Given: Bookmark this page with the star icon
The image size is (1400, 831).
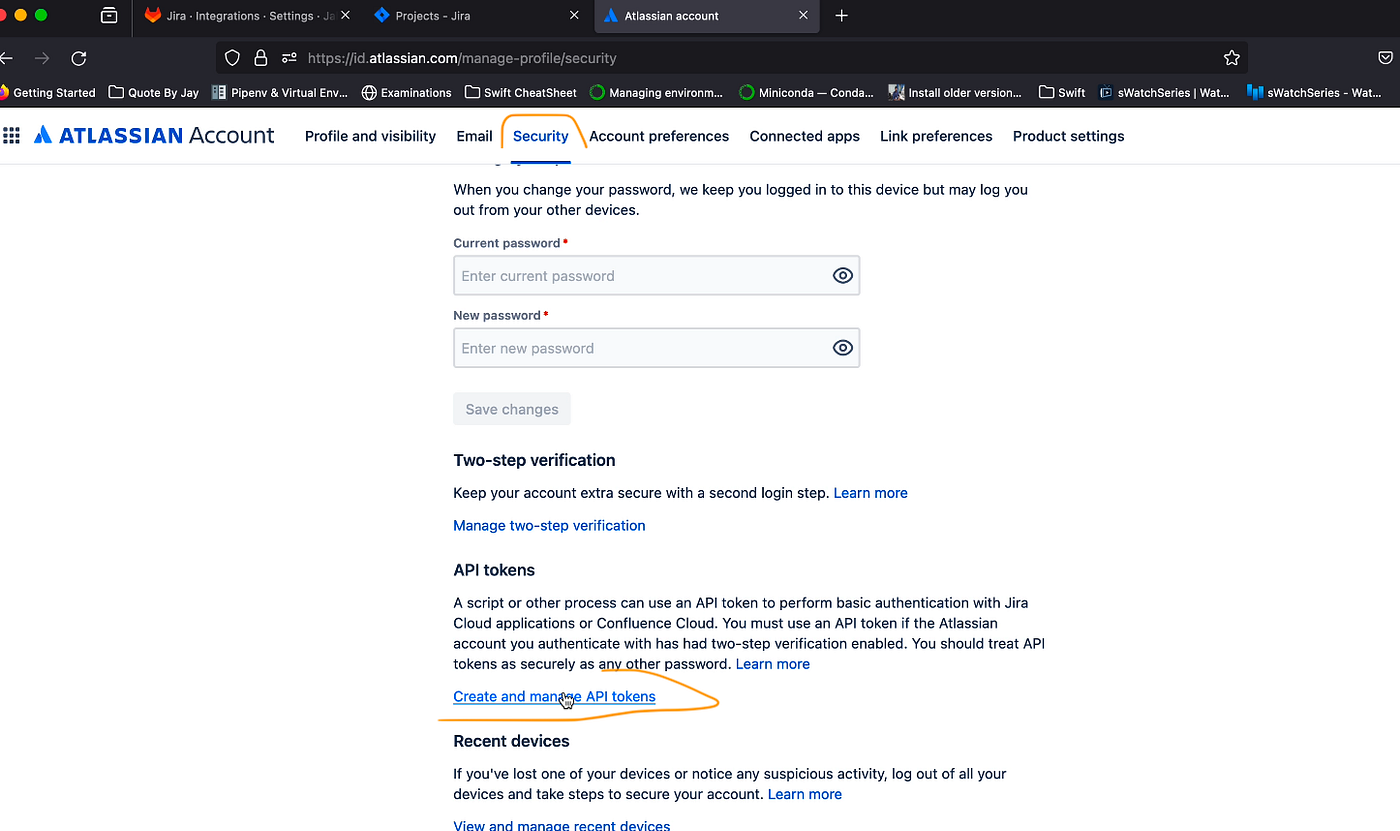Looking at the screenshot, I should click(x=1232, y=58).
